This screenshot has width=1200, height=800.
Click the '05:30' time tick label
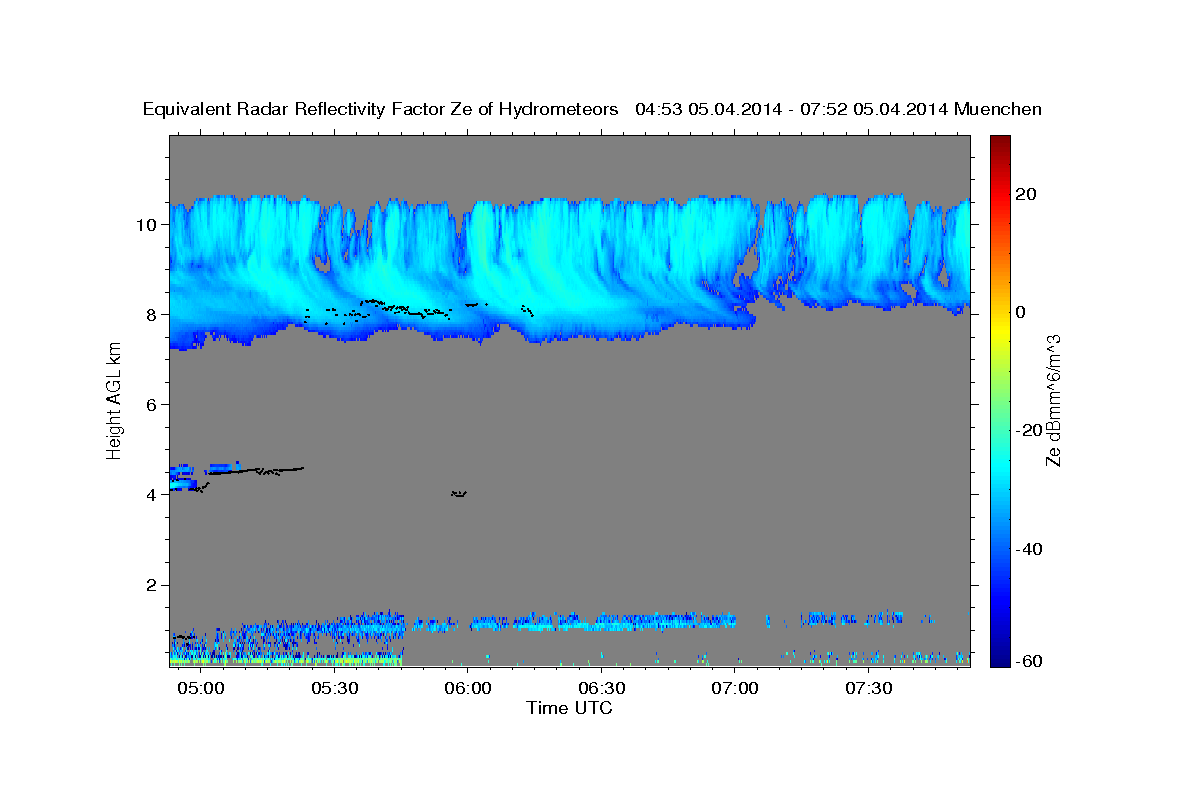pos(334,689)
